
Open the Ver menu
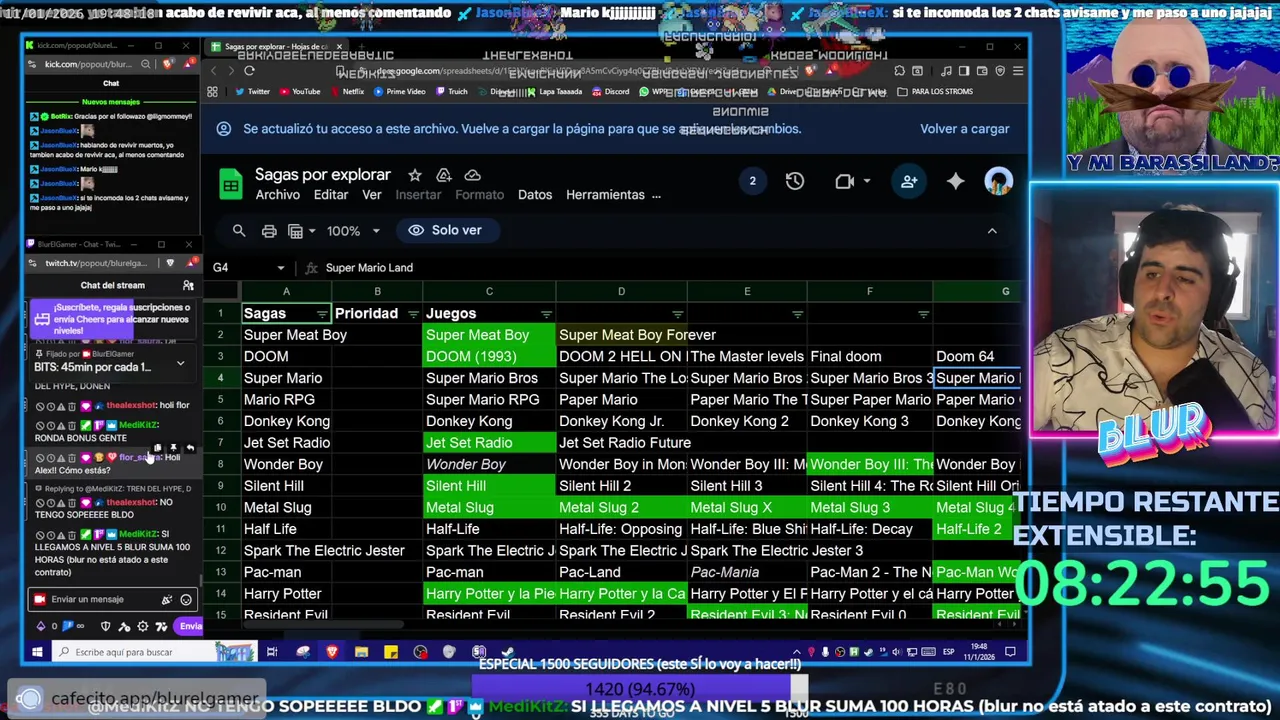pos(372,195)
